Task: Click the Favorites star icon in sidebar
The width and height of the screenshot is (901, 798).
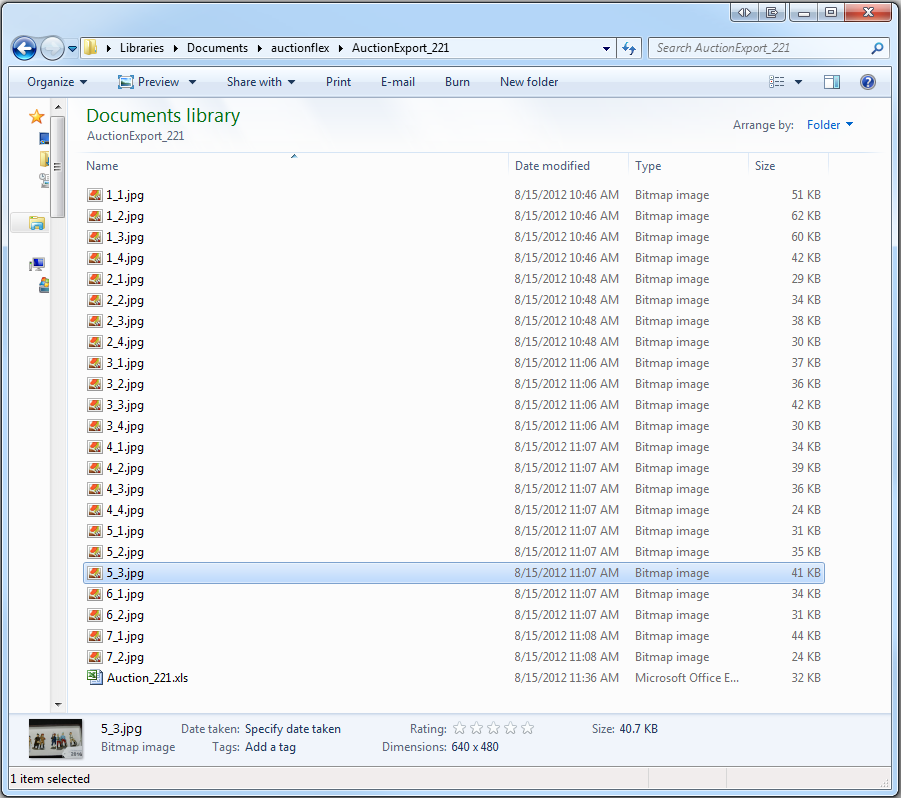Action: coord(37,117)
